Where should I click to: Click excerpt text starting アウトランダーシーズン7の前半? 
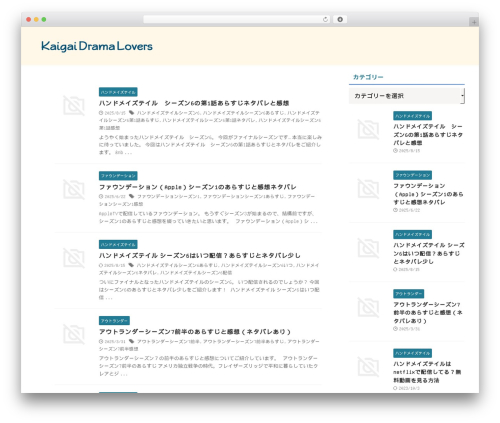click(x=209, y=366)
